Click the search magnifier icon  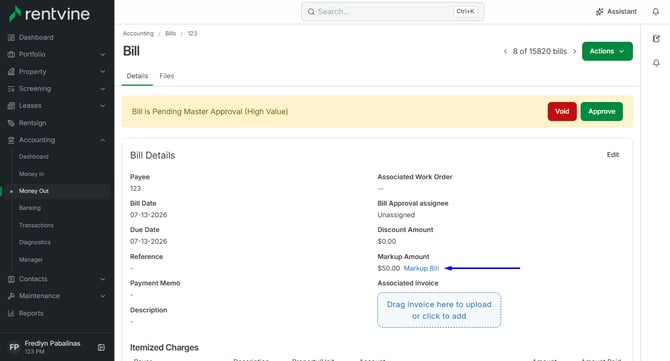click(311, 12)
